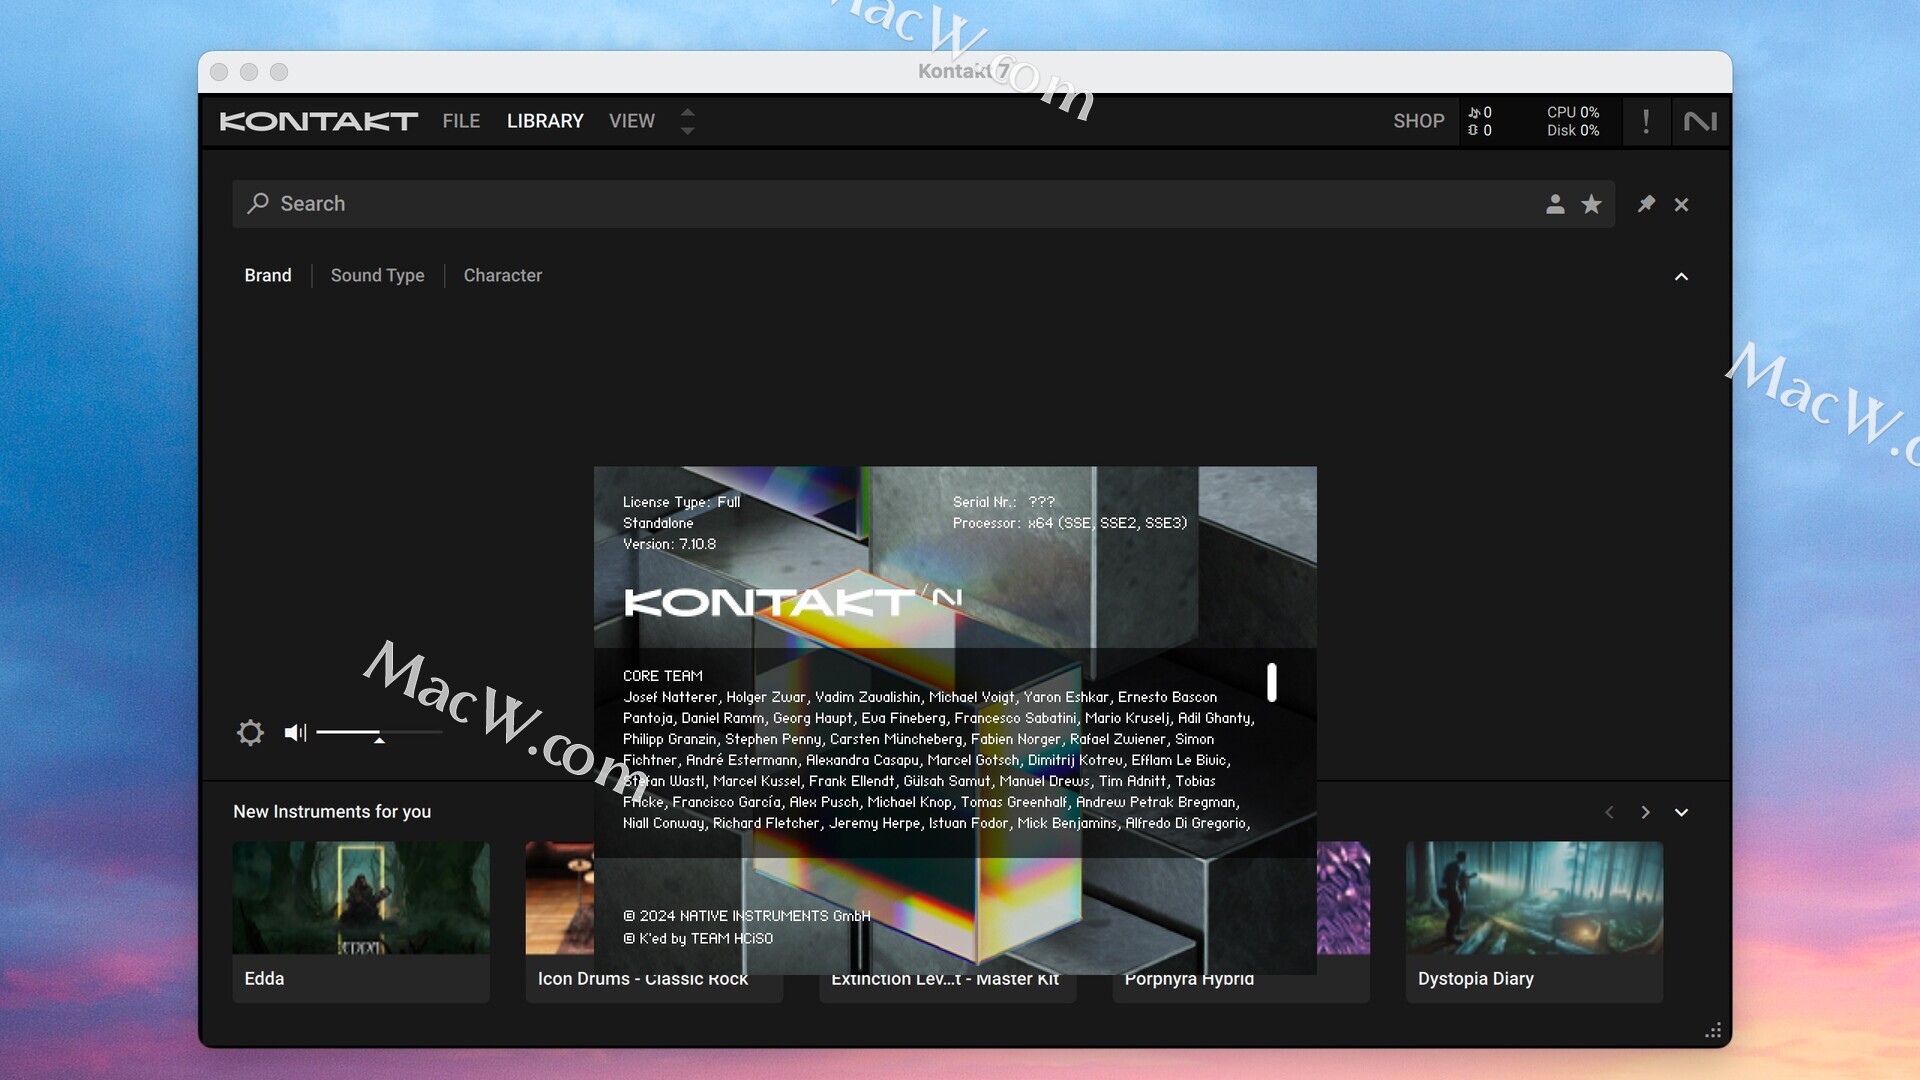Screen dimensions: 1920x1080
Task: Toggle the favorites star filter
Action: [1591, 204]
